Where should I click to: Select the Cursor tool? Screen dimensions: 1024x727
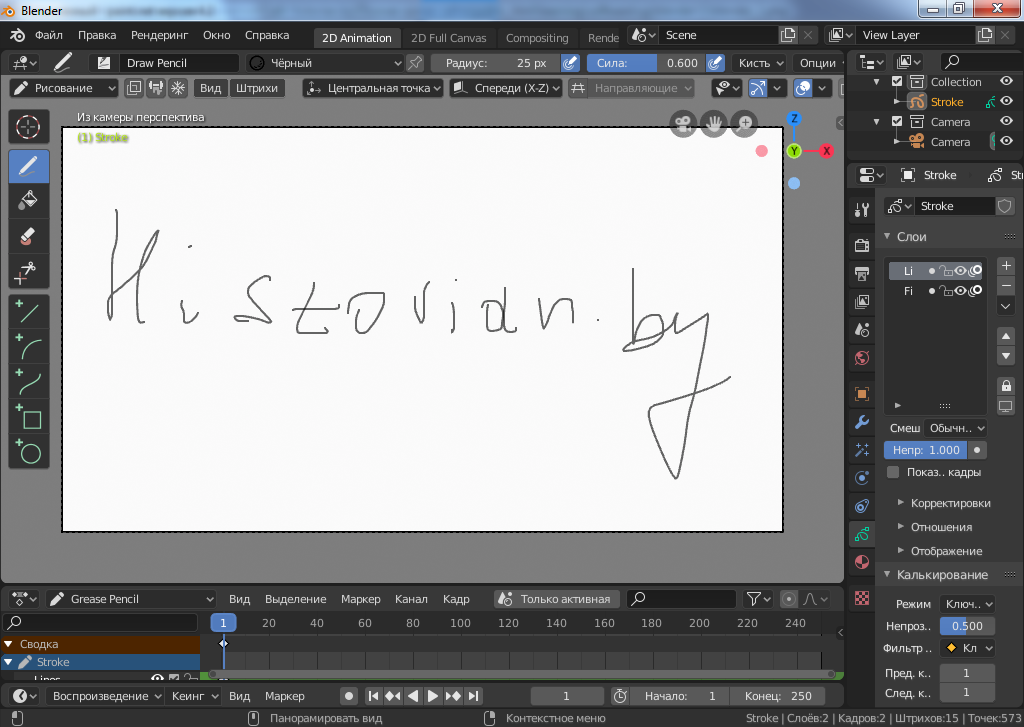[29, 127]
